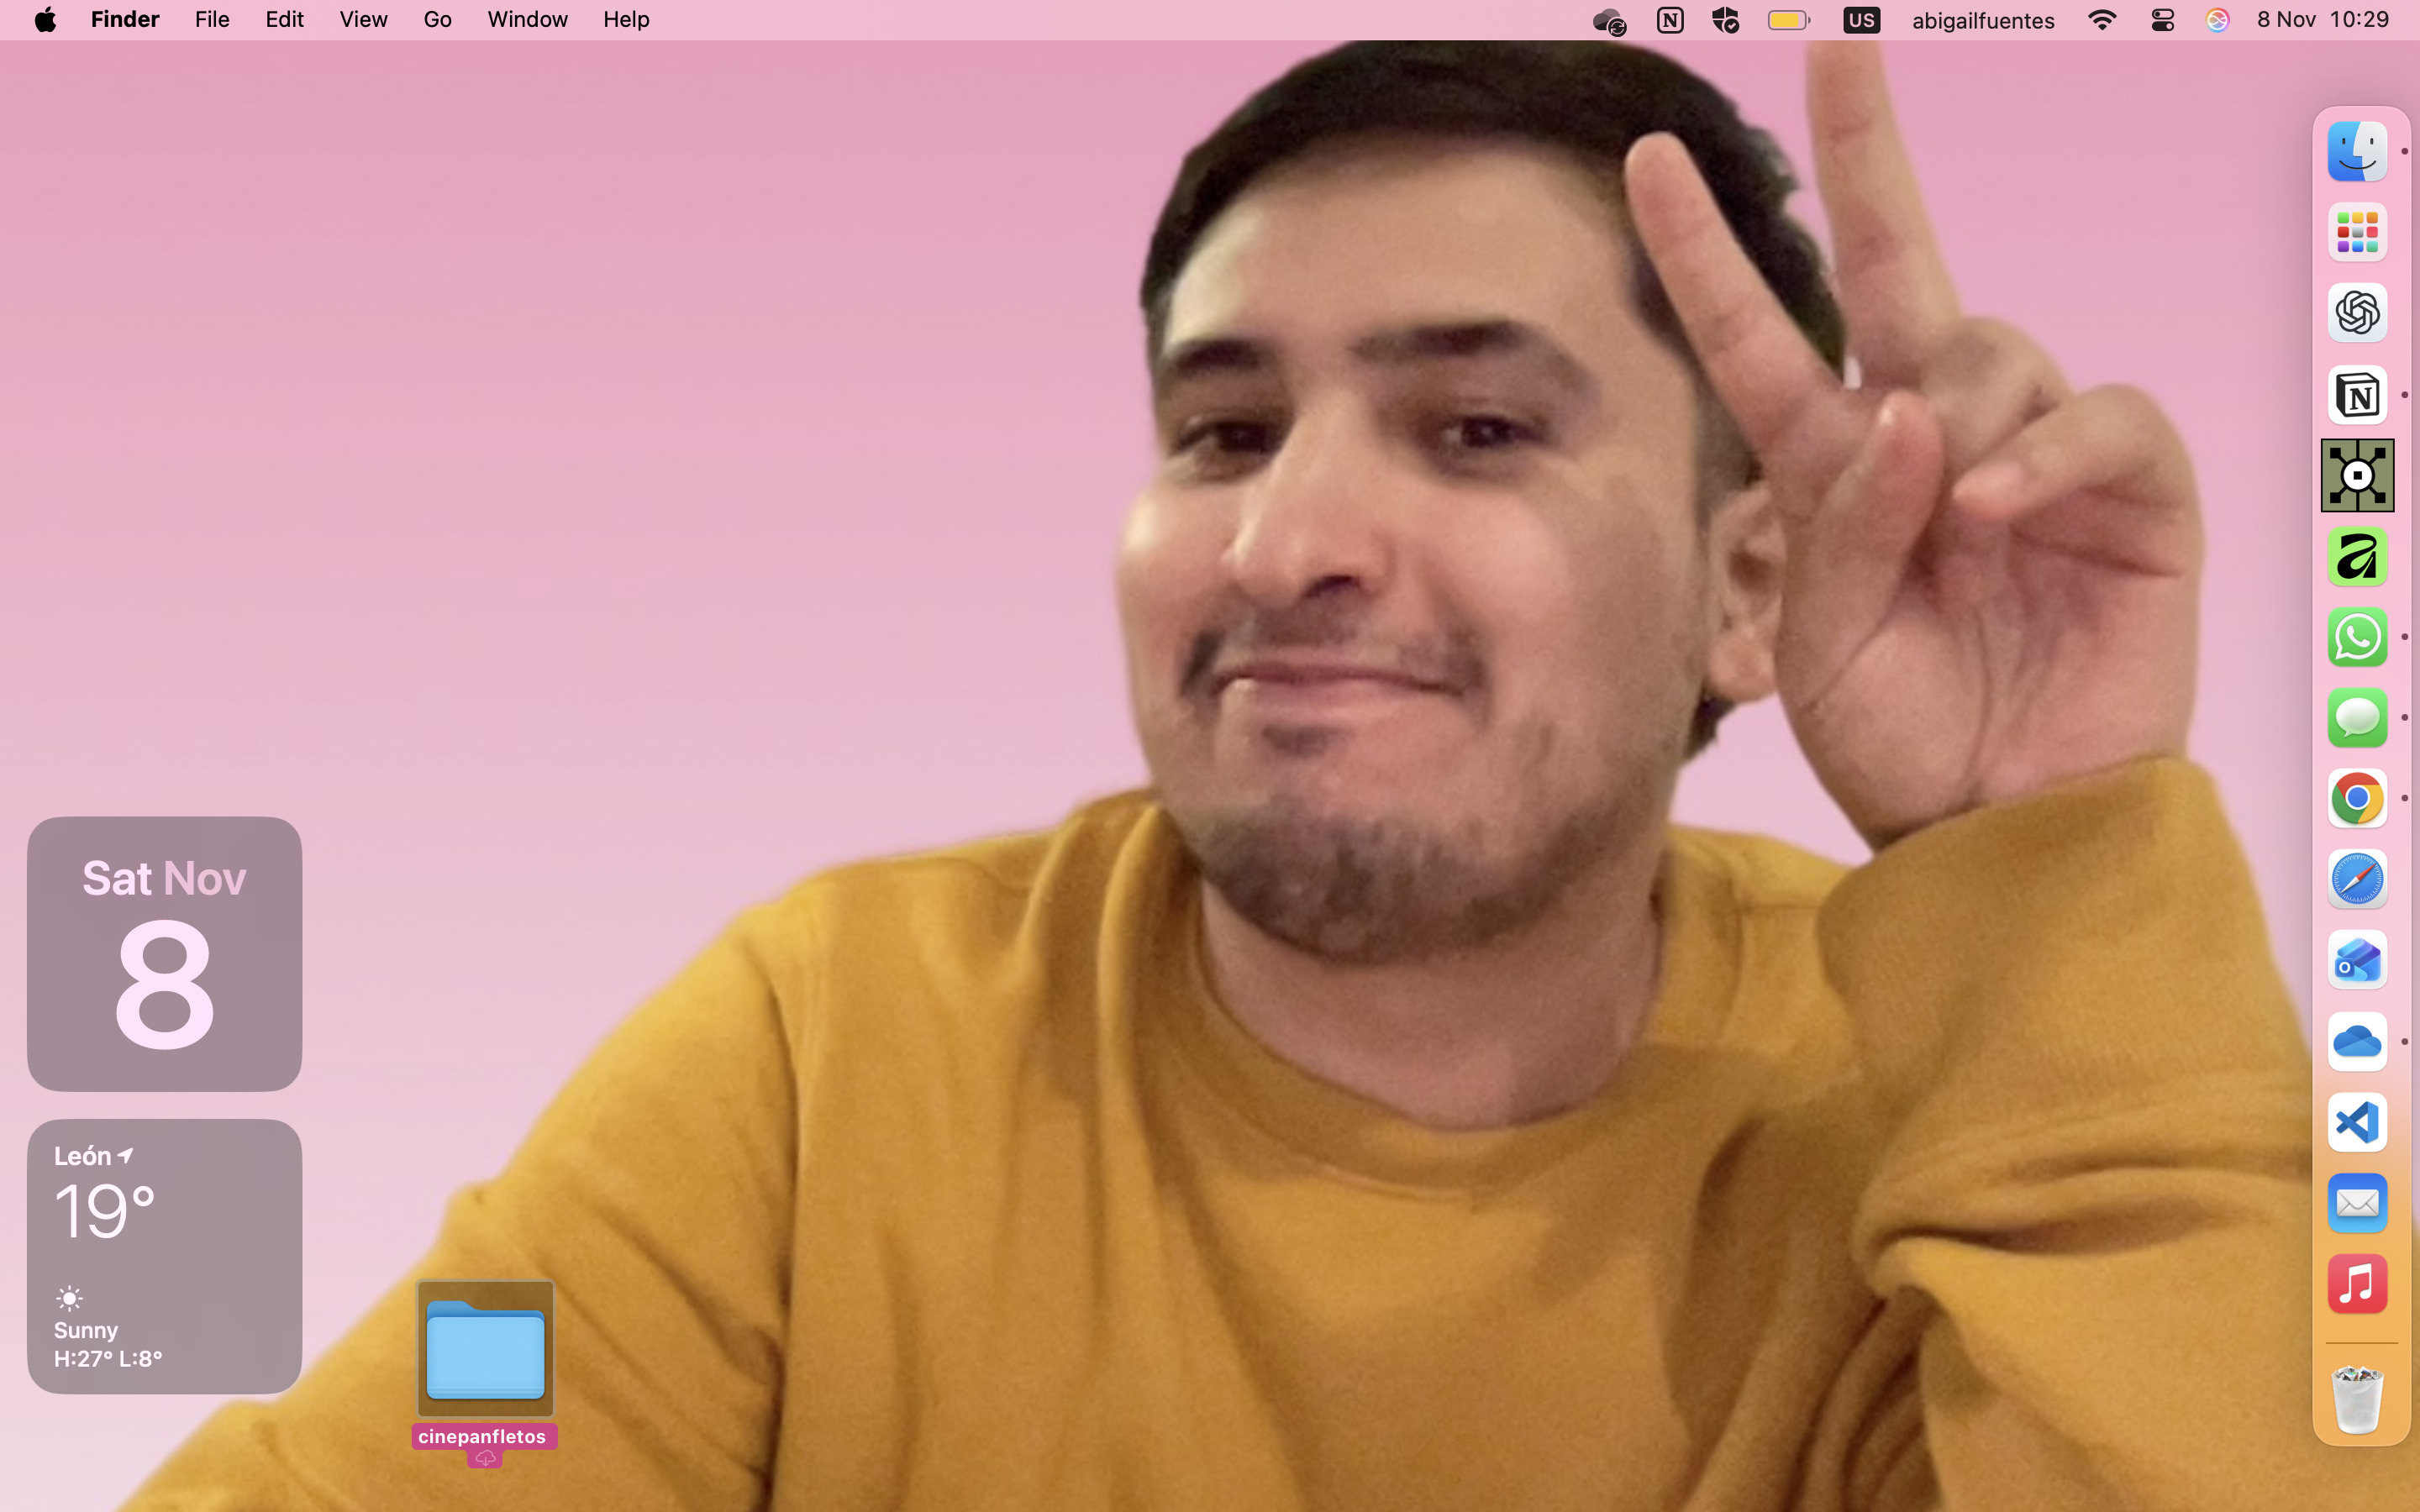Open the Apple menu
Viewport: 2420px width, 1512px height.
[x=45, y=20]
